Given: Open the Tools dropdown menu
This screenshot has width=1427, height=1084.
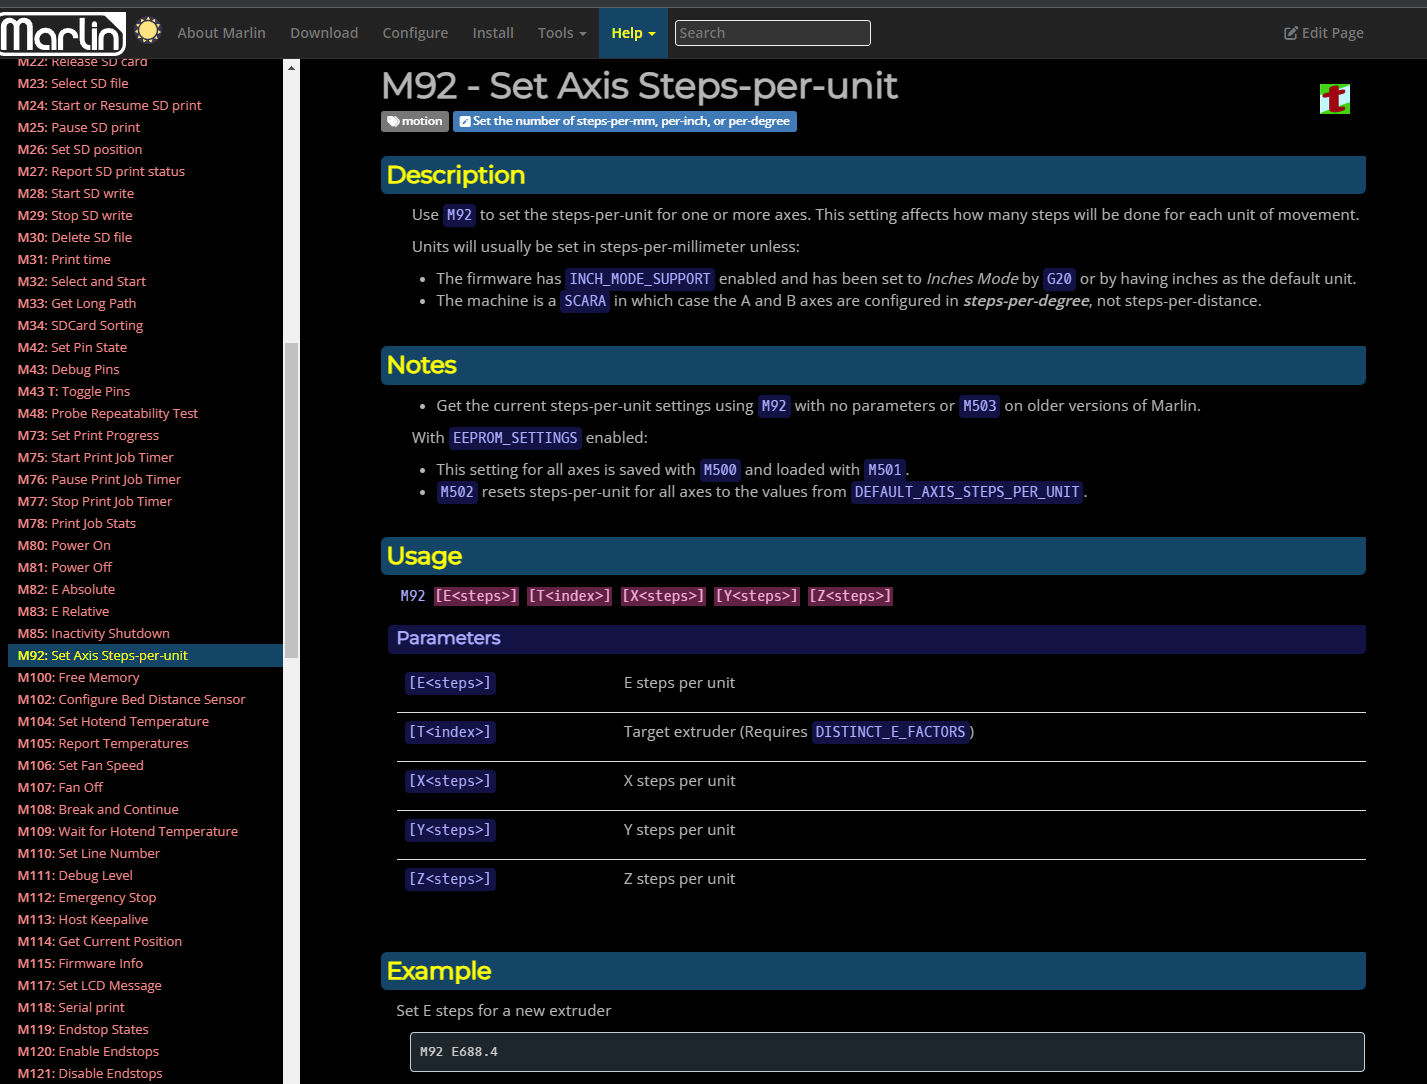Looking at the screenshot, I should 562,33.
